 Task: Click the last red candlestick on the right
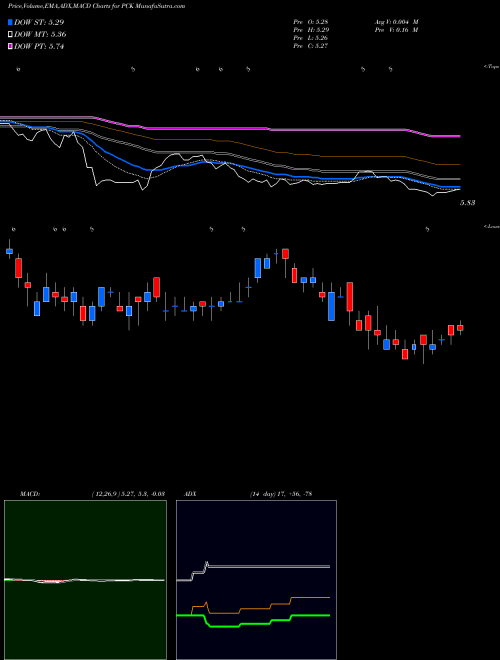[x=460, y=327]
